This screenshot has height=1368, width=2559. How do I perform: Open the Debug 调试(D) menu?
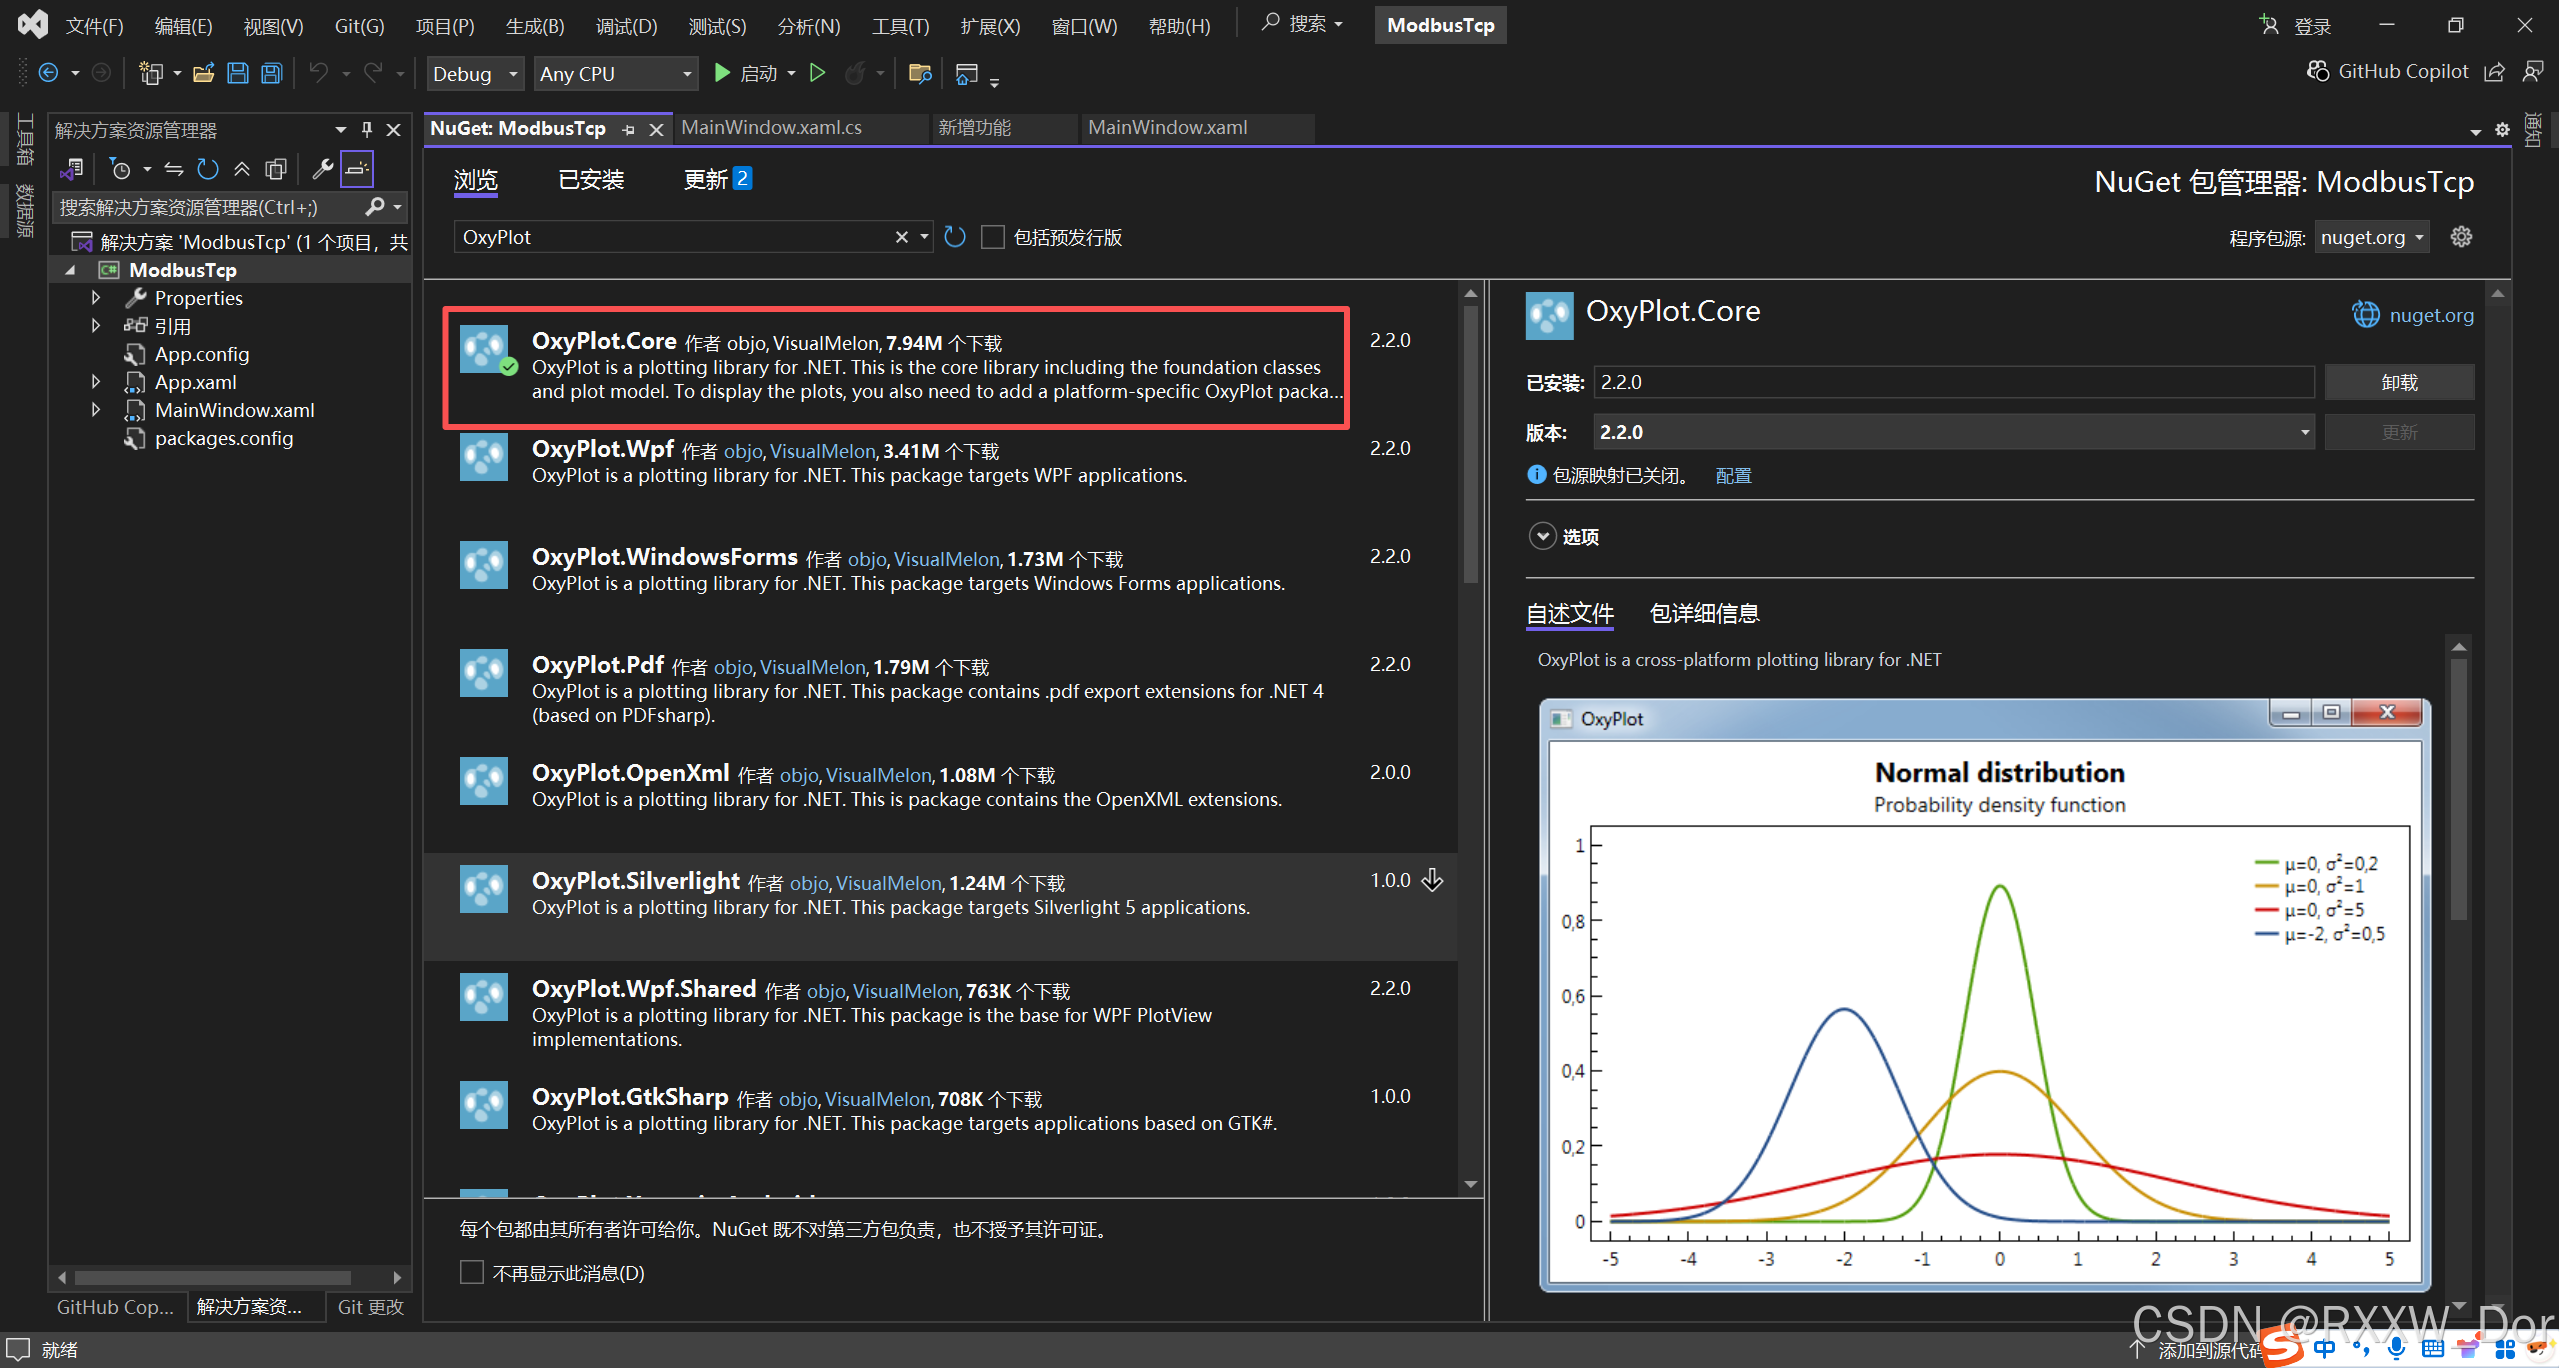pyautogui.click(x=626, y=26)
